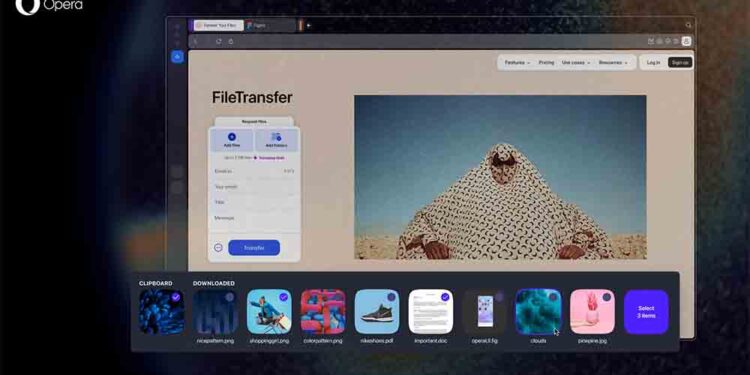The width and height of the screenshot is (750, 375).
Task: Select the clouds thumbnail
Action: coord(539,312)
